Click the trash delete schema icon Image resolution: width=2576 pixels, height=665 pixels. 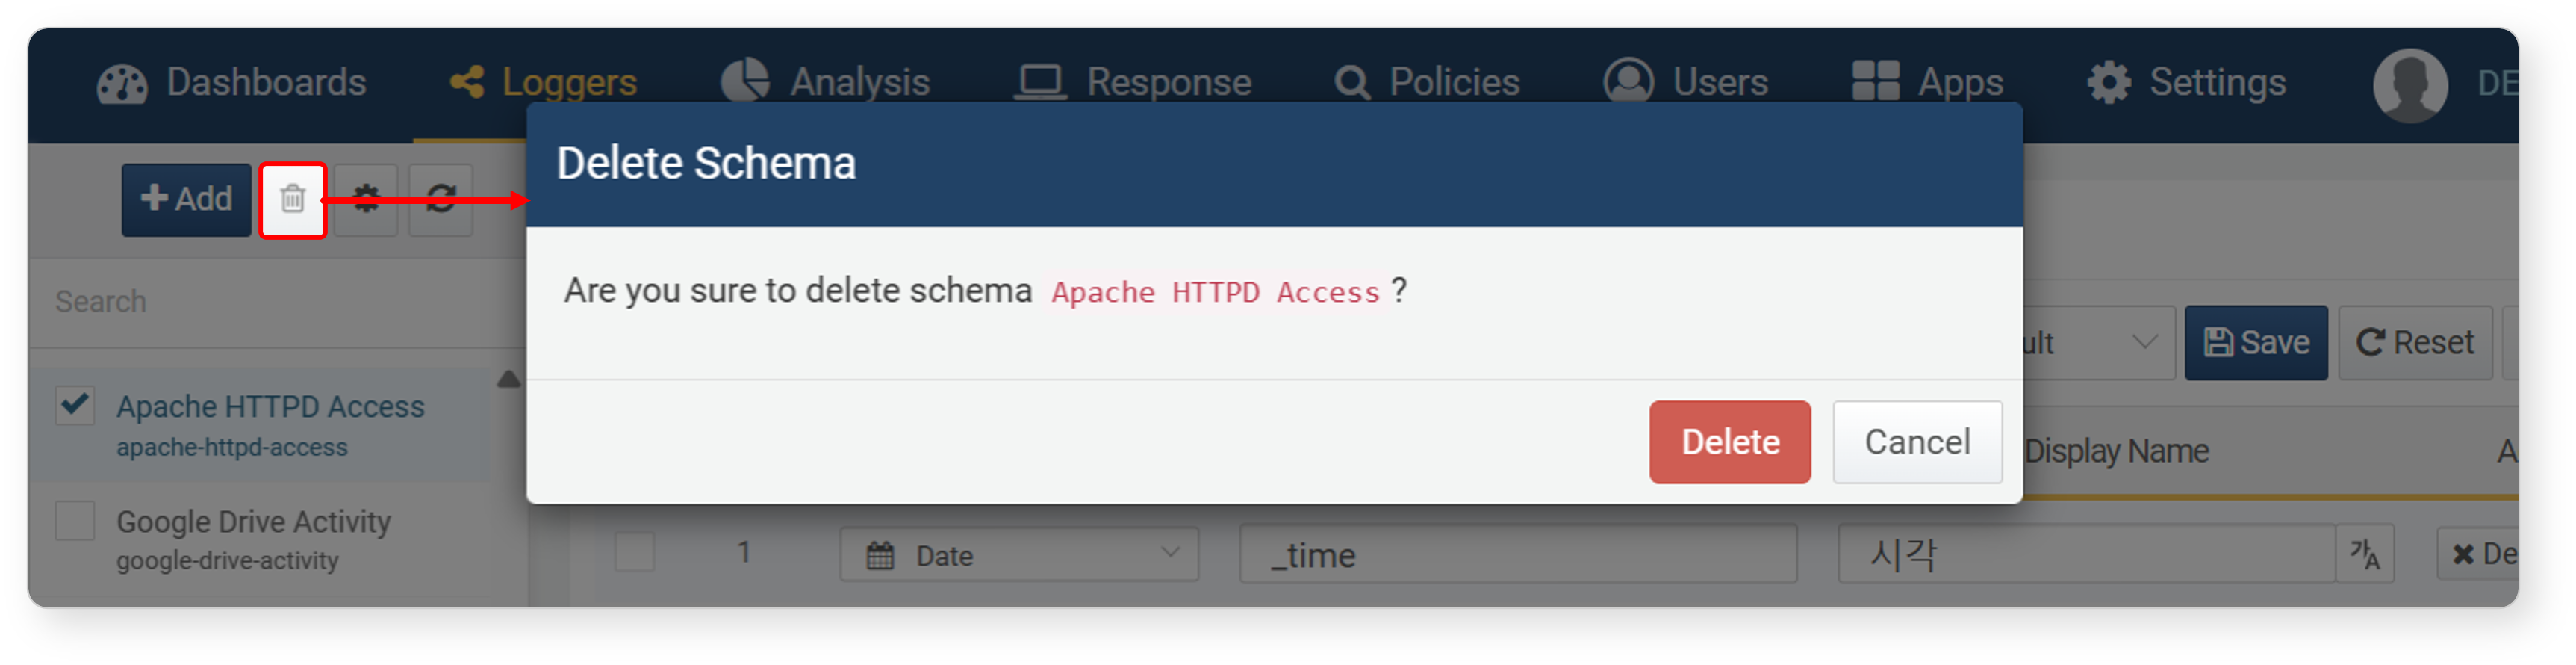pyautogui.click(x=292, y=200)
